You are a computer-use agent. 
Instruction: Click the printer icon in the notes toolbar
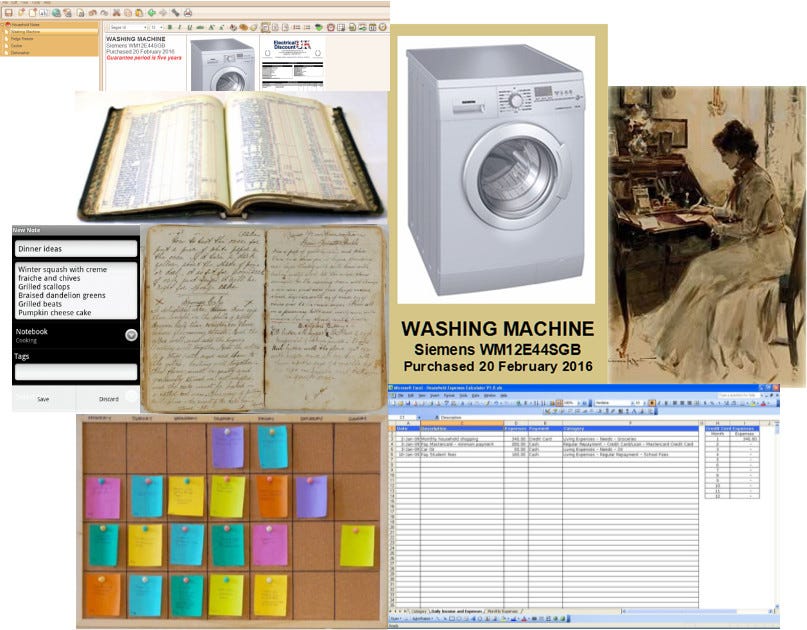click(x=188, y=12)
